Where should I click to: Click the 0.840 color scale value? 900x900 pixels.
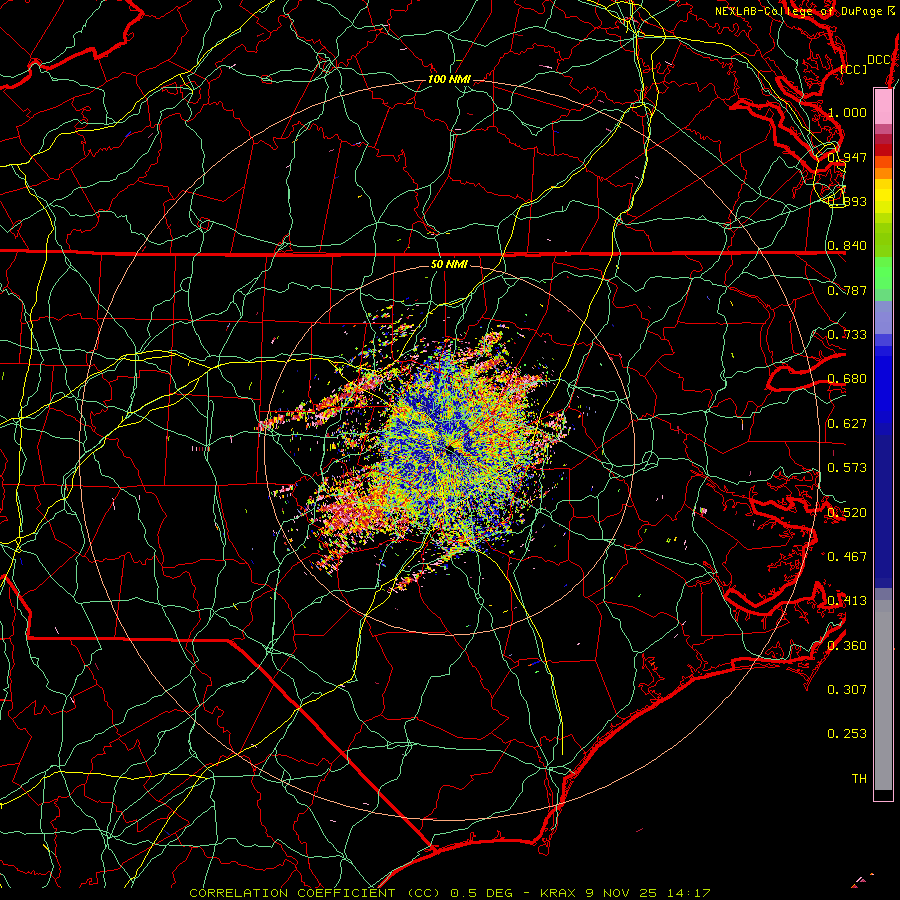pyautogui.click(x=847, y=246)
